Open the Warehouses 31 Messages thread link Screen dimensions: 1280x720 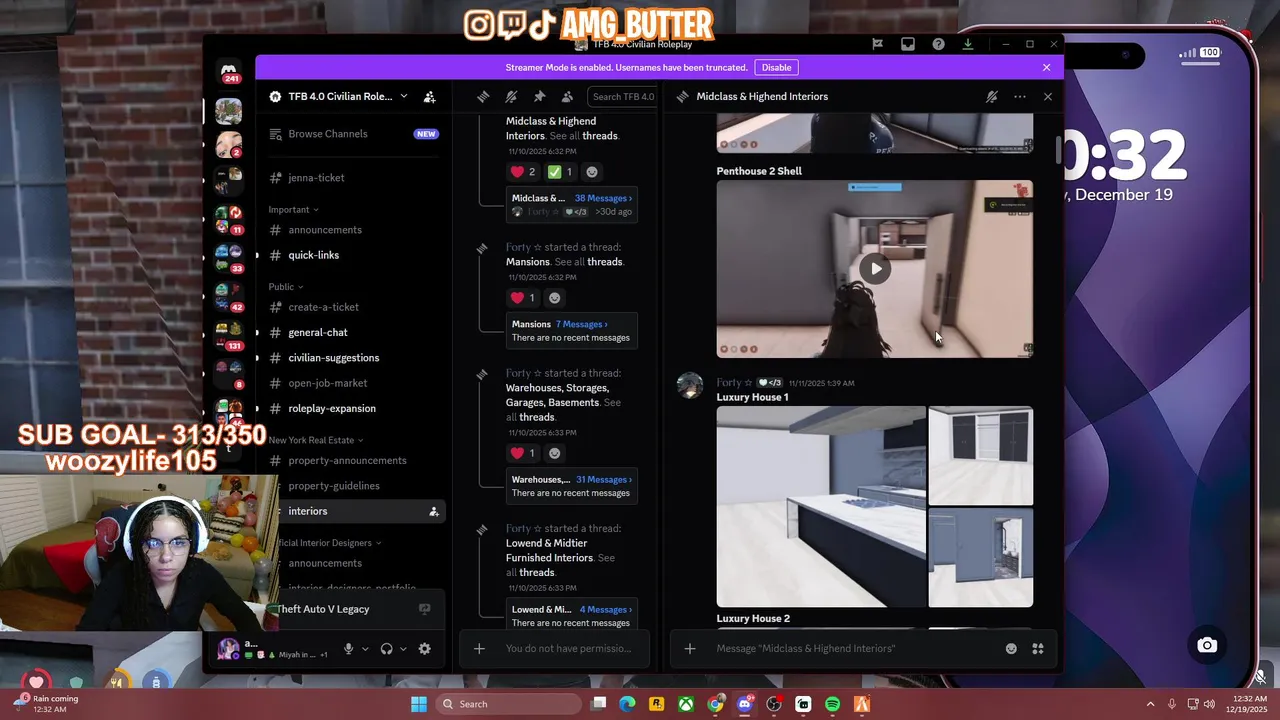coord(603,479)
